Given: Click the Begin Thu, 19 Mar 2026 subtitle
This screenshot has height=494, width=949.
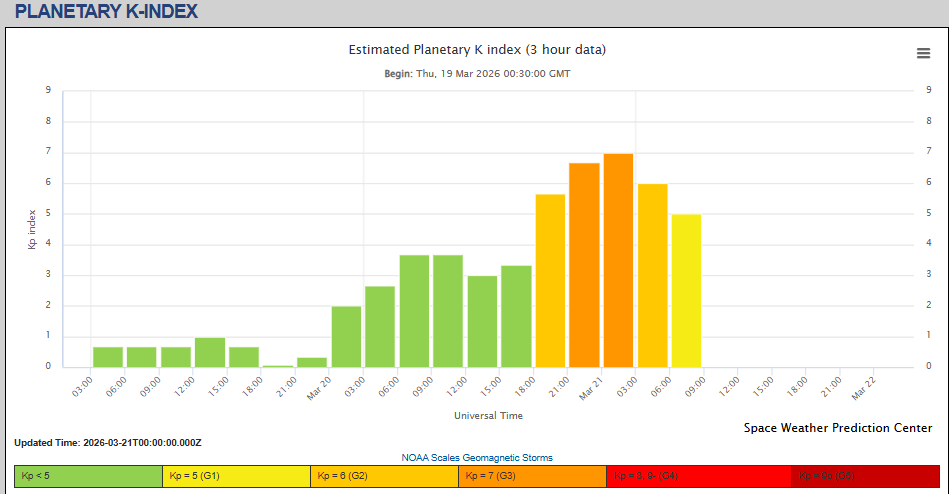Looking at the screenshot, I should click(x=477, y=74).
